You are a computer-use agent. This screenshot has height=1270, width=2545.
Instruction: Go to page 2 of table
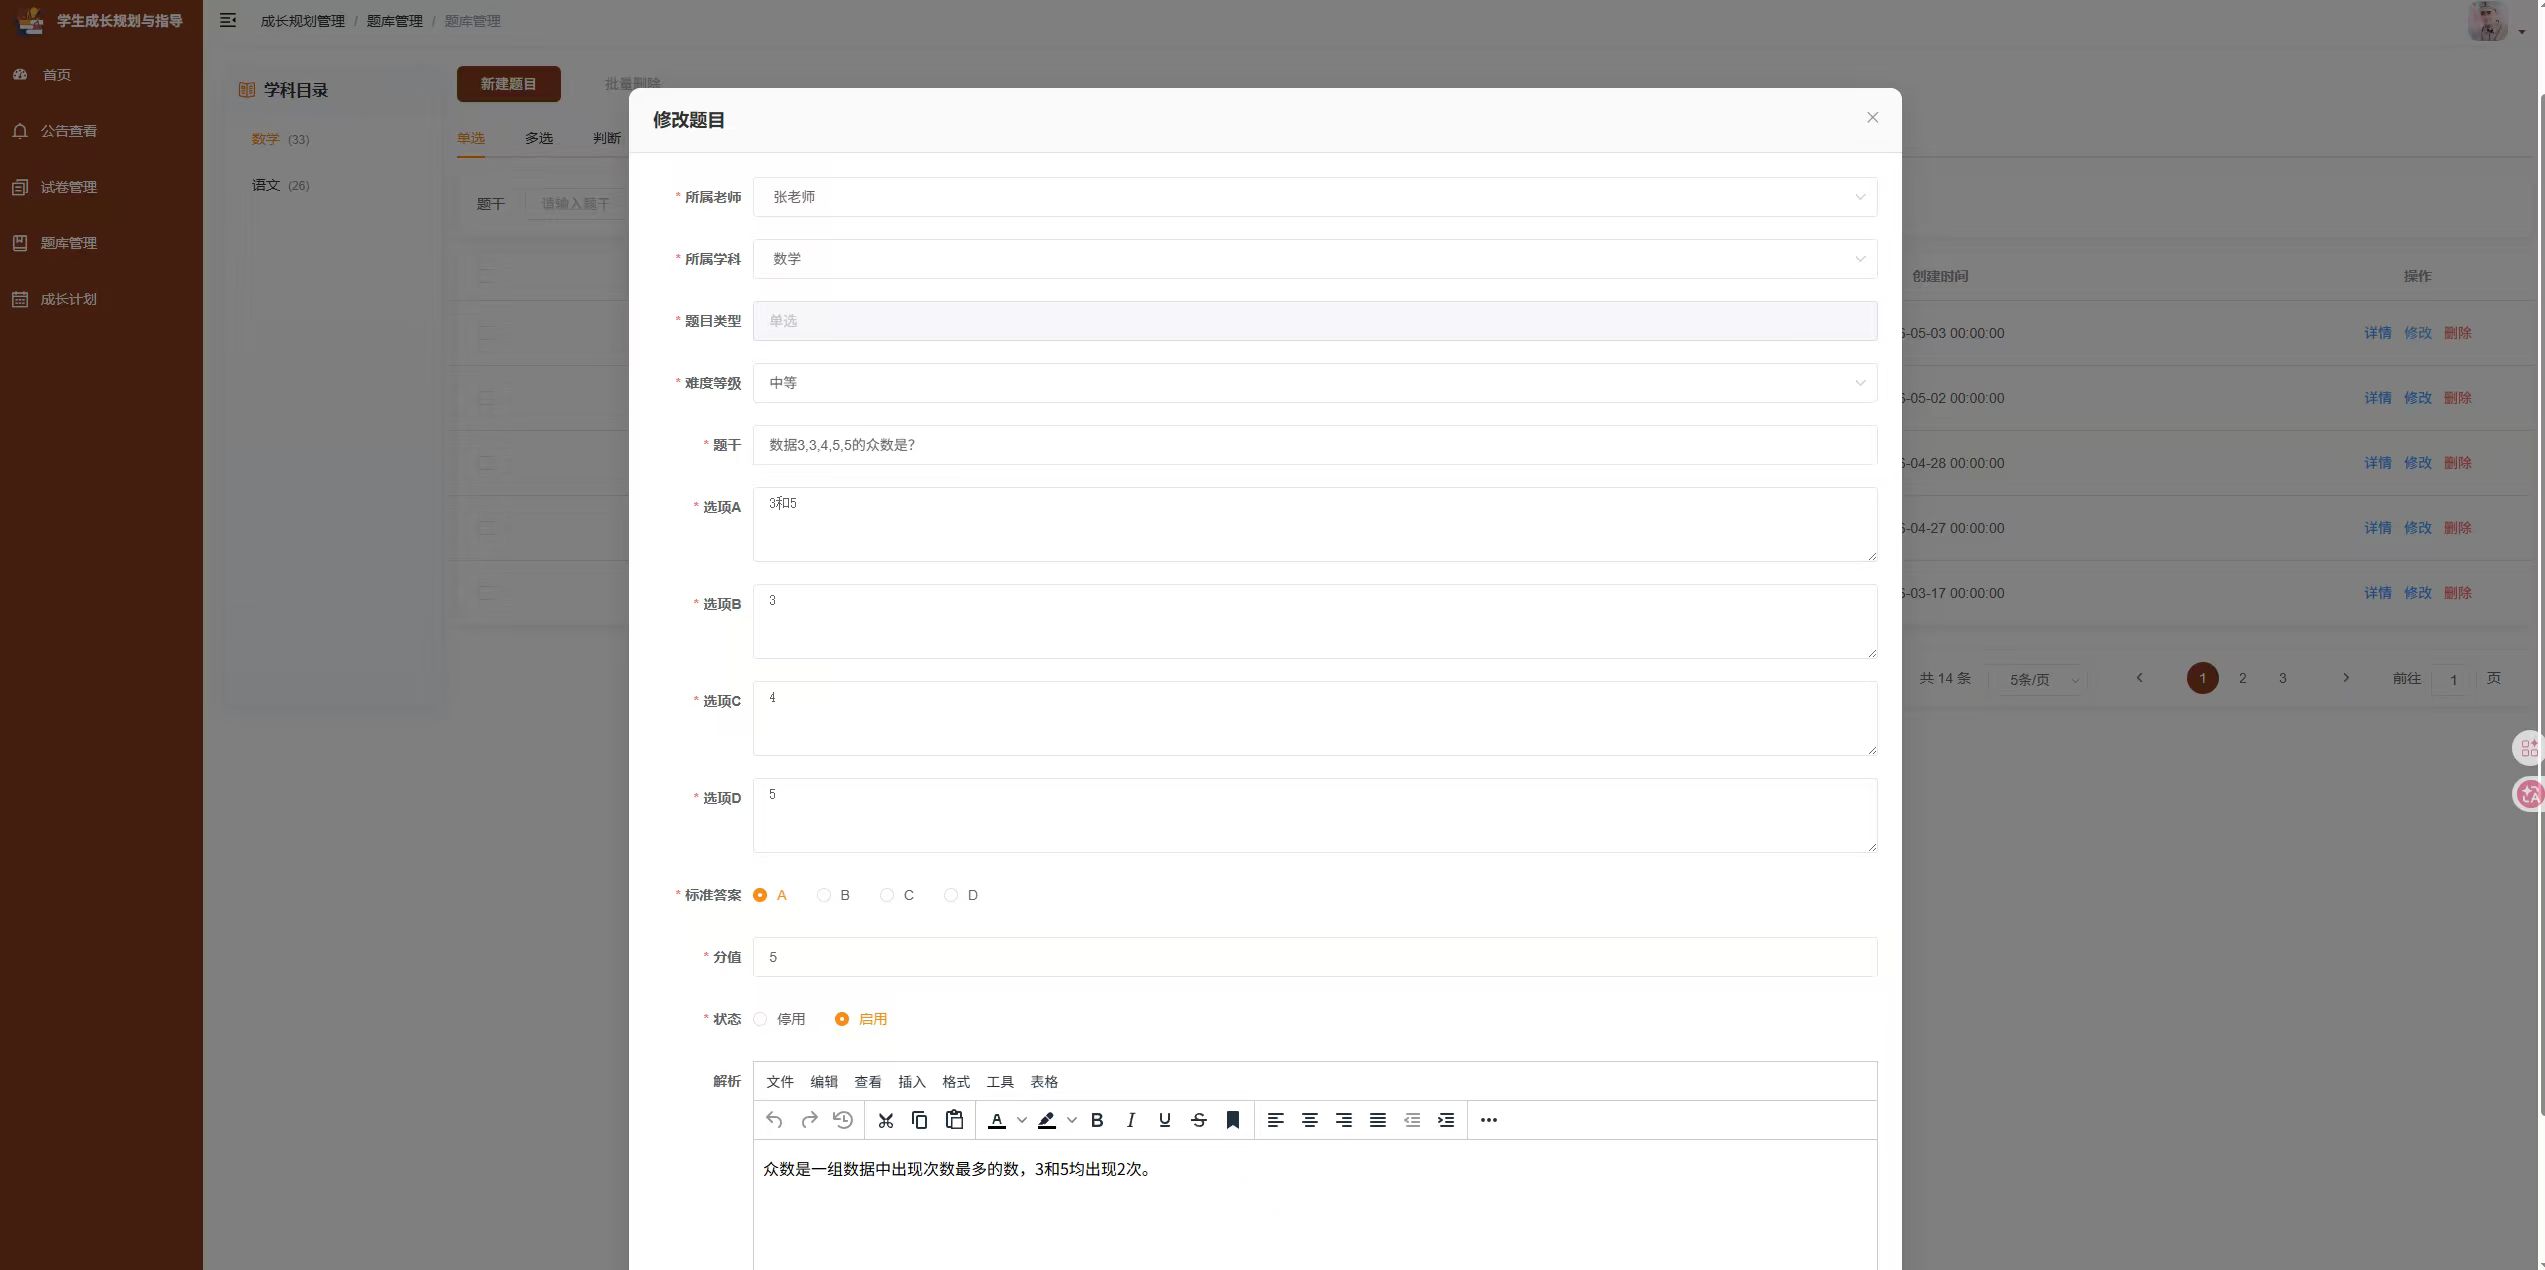tap(2242, 678)
